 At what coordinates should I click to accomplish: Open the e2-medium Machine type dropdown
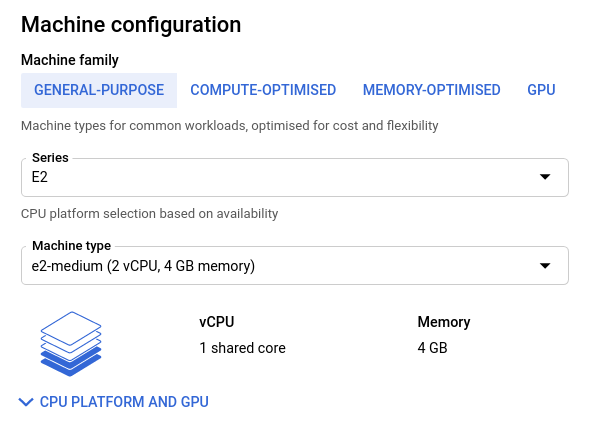(280, 266)
